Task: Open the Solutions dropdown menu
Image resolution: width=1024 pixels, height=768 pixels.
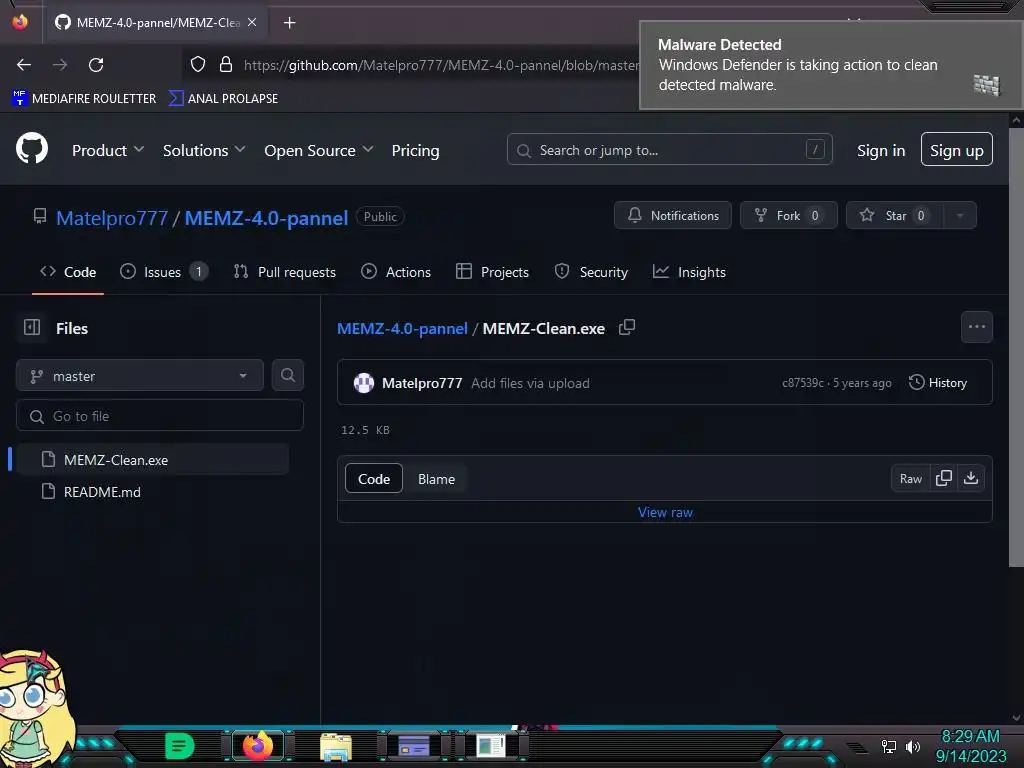Action: [204, 150]
